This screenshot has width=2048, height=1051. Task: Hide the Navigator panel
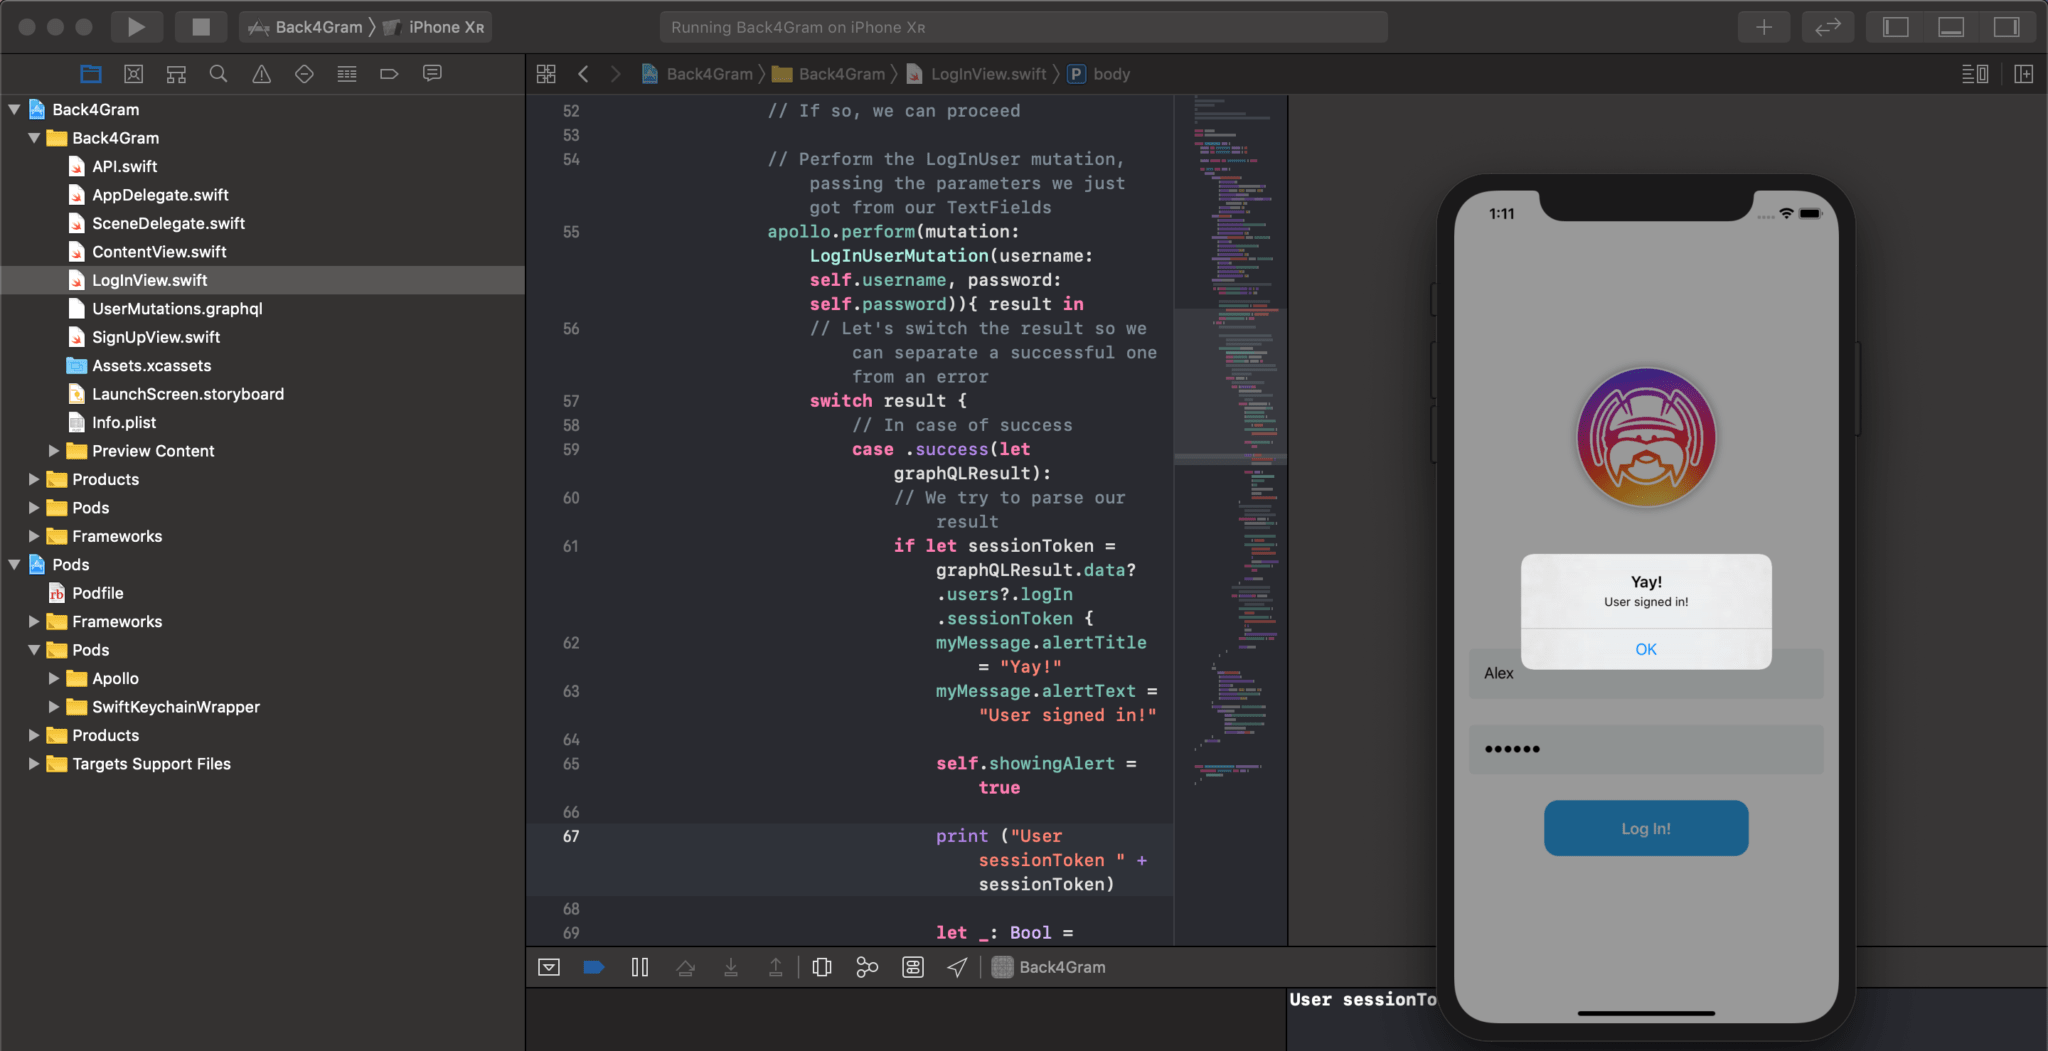[1895, 26]
